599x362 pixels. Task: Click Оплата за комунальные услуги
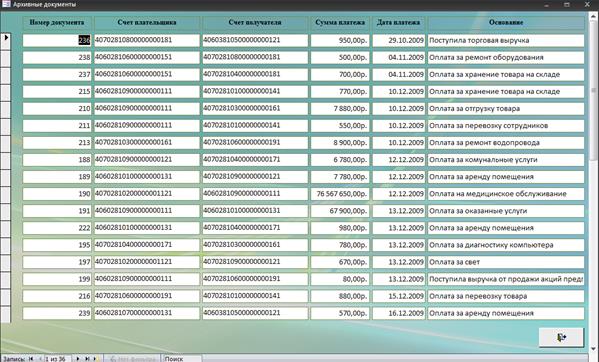click(x=506, y=160)
